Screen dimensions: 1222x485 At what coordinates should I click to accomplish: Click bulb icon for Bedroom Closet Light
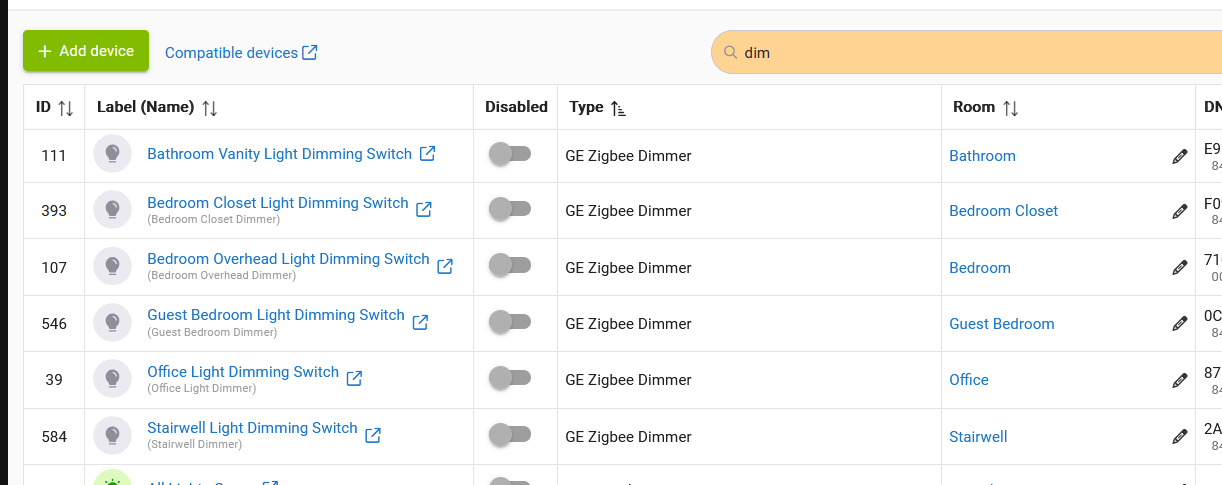pos(113,210)
